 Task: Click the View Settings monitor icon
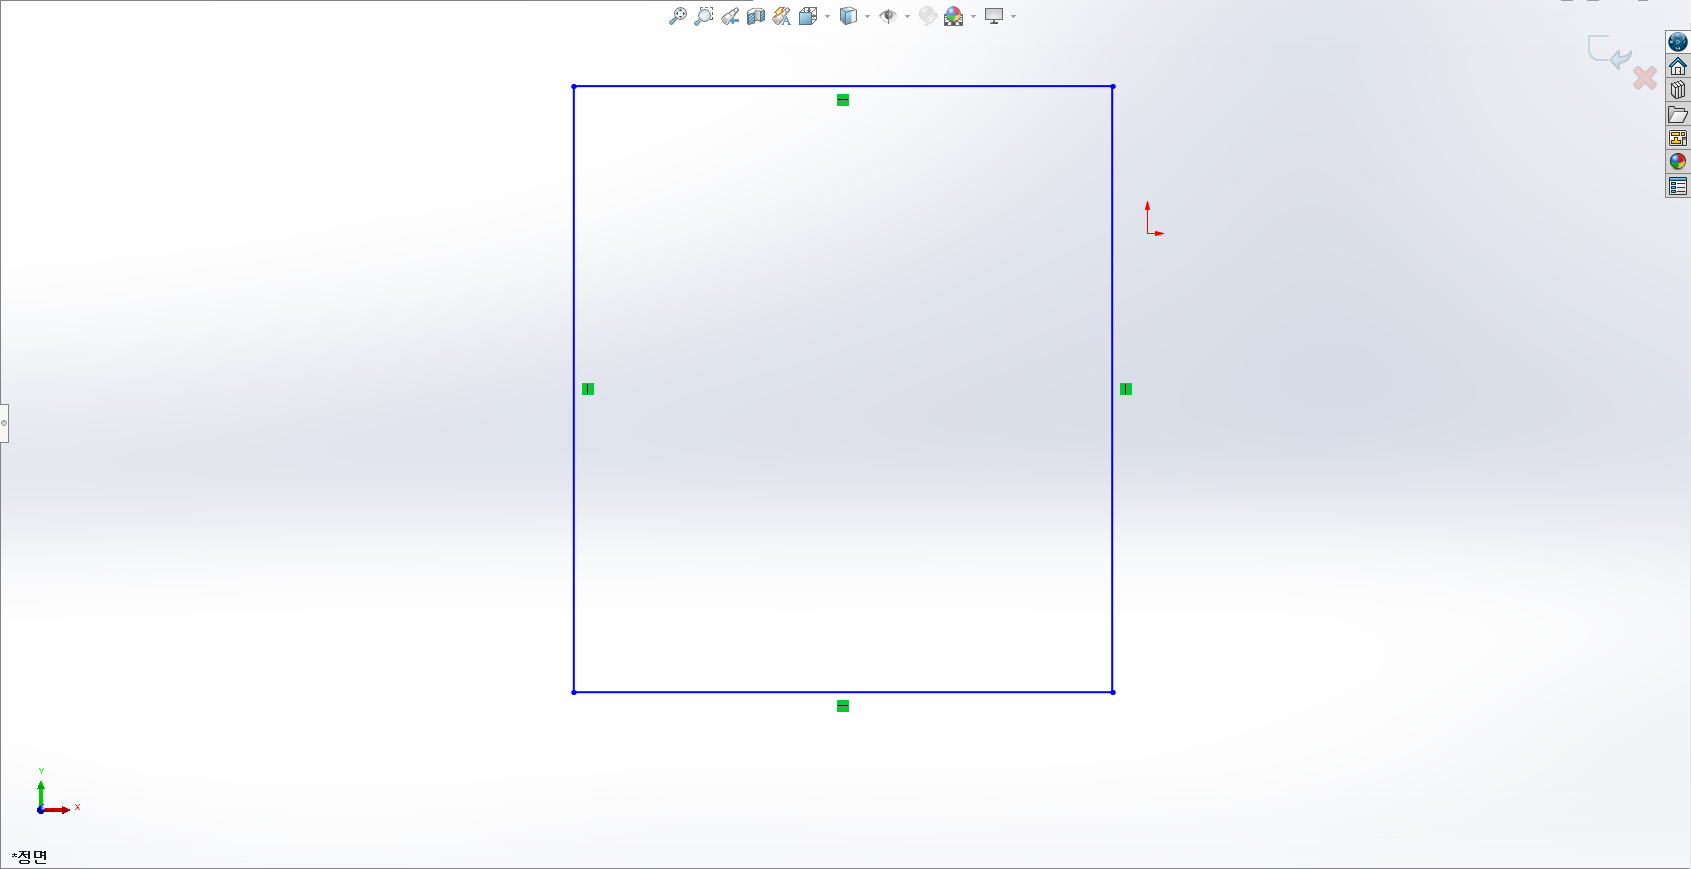(994, 16)
